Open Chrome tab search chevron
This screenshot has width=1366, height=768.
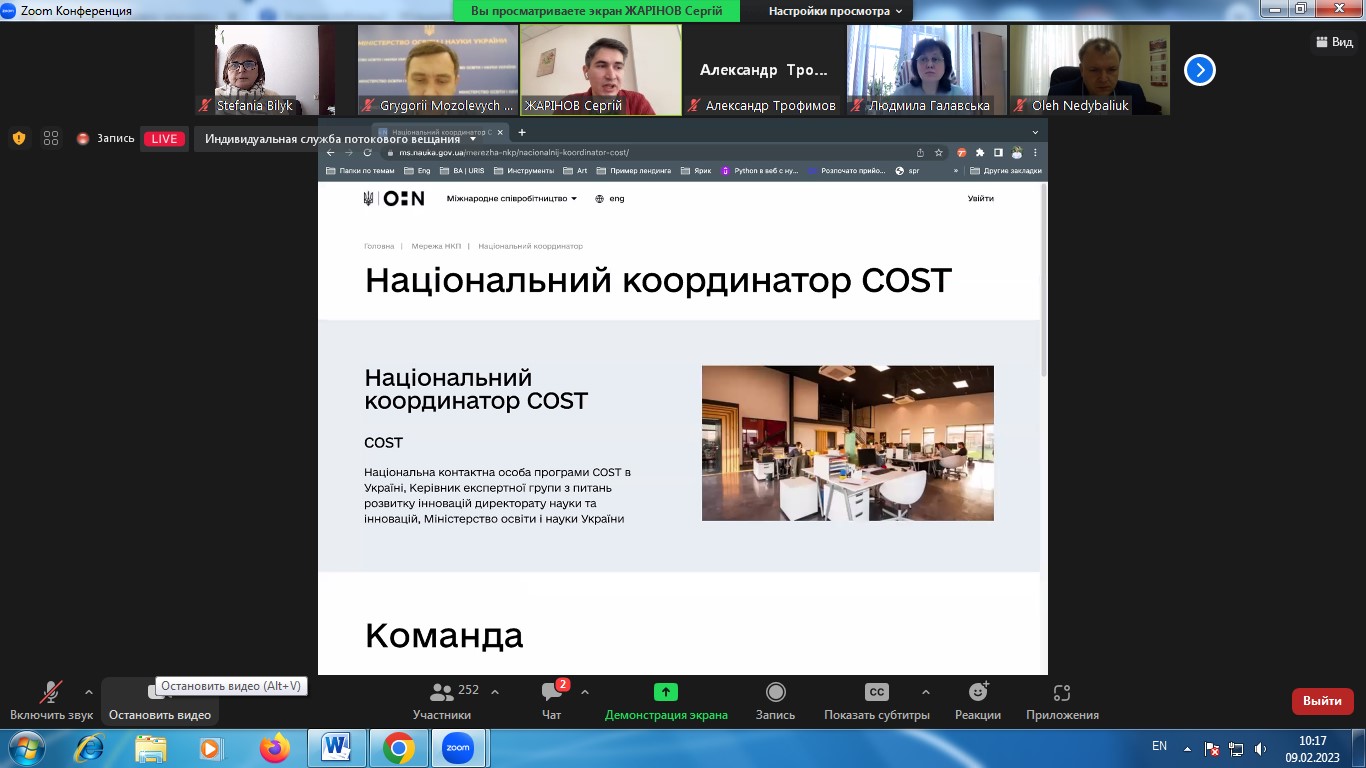pos(1035,132)
